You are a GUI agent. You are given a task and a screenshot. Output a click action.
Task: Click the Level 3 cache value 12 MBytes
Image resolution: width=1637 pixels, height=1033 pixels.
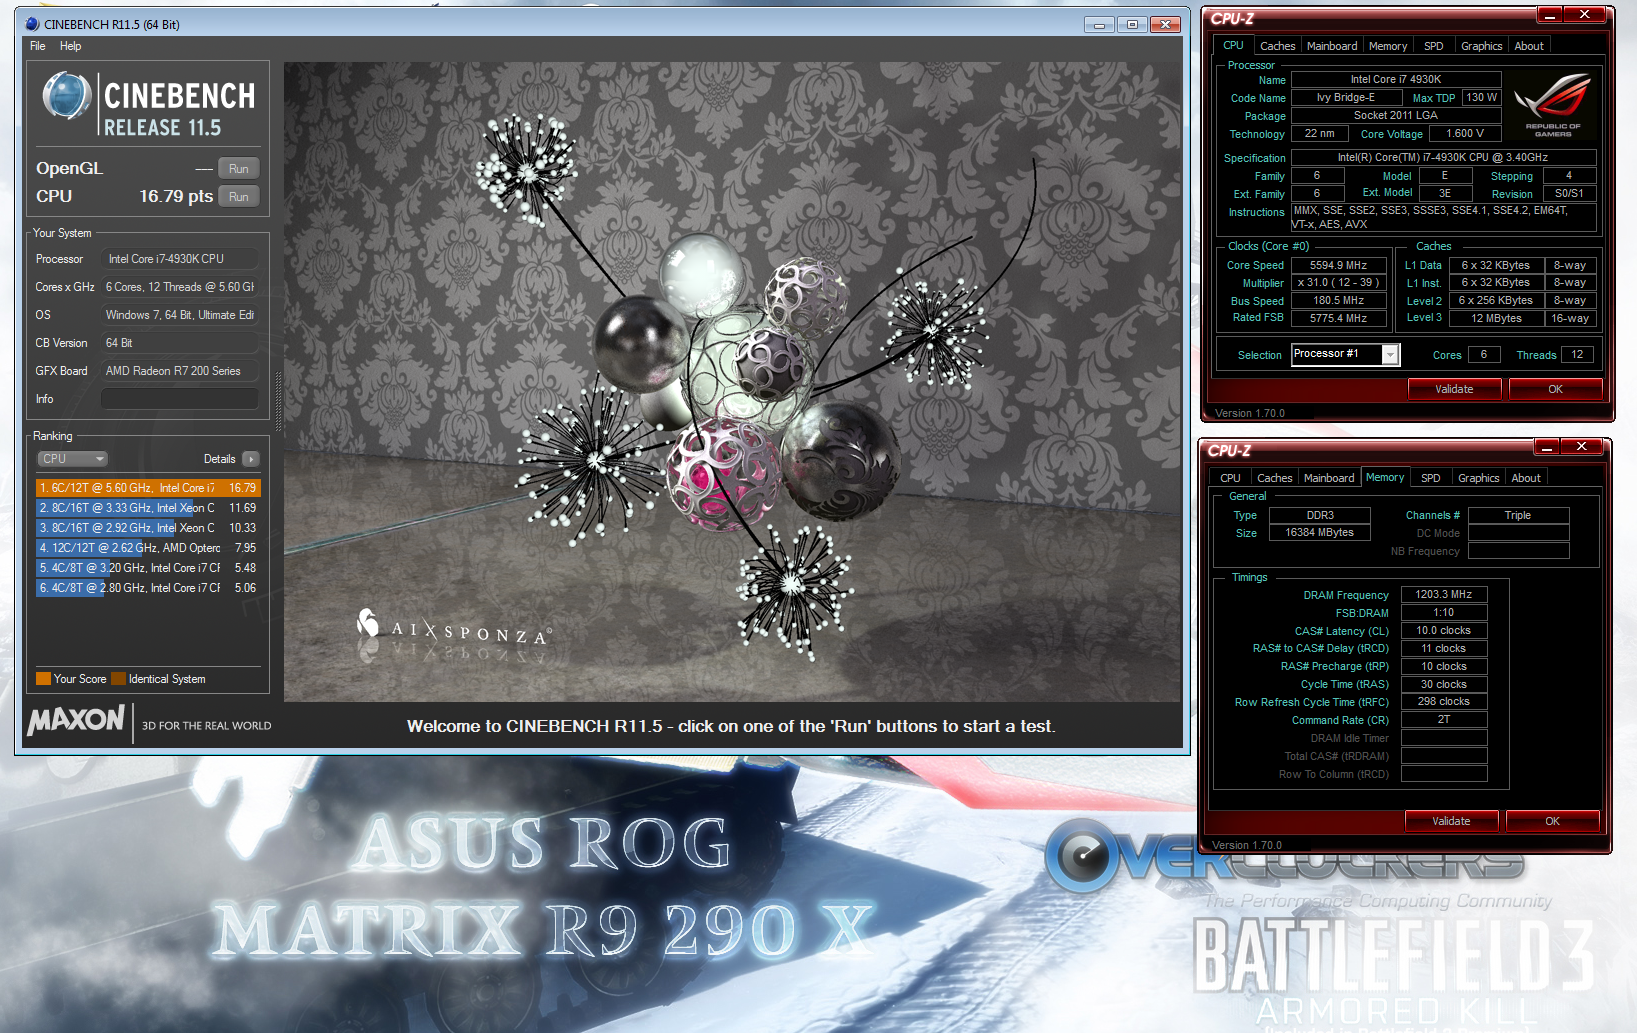[1496, 318]
